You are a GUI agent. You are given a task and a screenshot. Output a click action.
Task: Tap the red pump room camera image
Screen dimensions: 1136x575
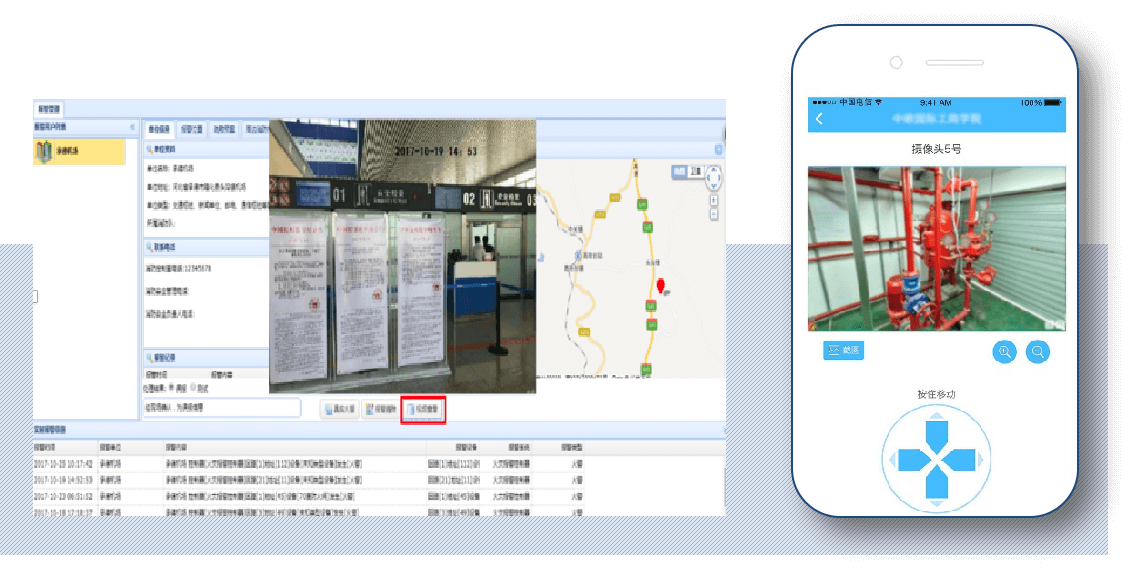click(937, 248)
